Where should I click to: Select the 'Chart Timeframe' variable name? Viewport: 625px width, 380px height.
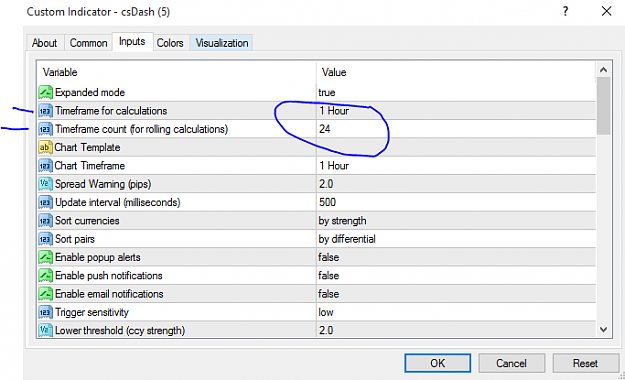pyautogui.click(x=90, y=165)
